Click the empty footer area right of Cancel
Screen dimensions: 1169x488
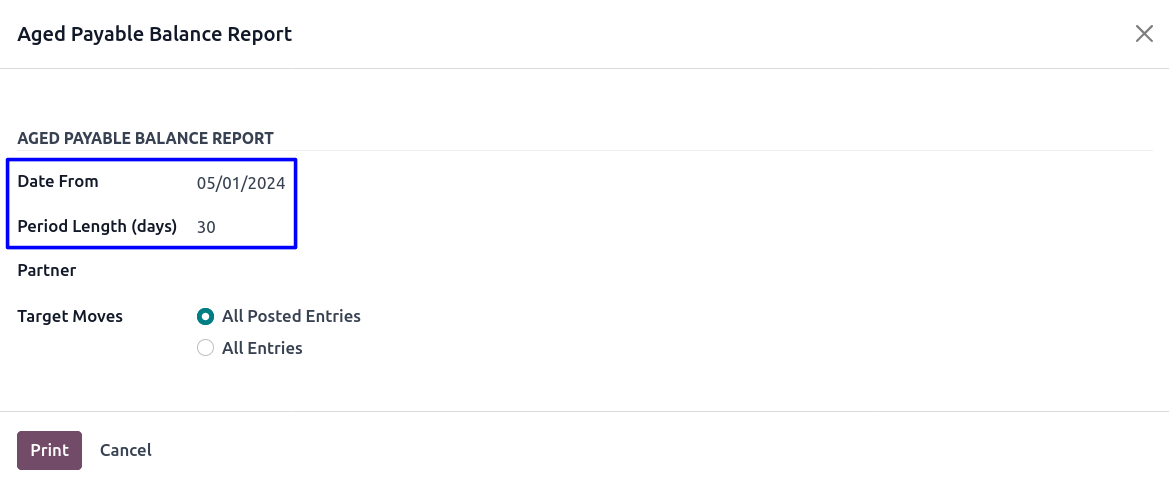point(600,450)
